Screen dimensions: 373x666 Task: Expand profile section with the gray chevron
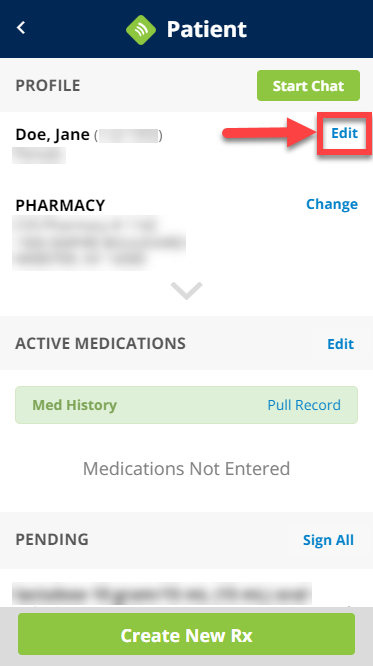point(186,291)
